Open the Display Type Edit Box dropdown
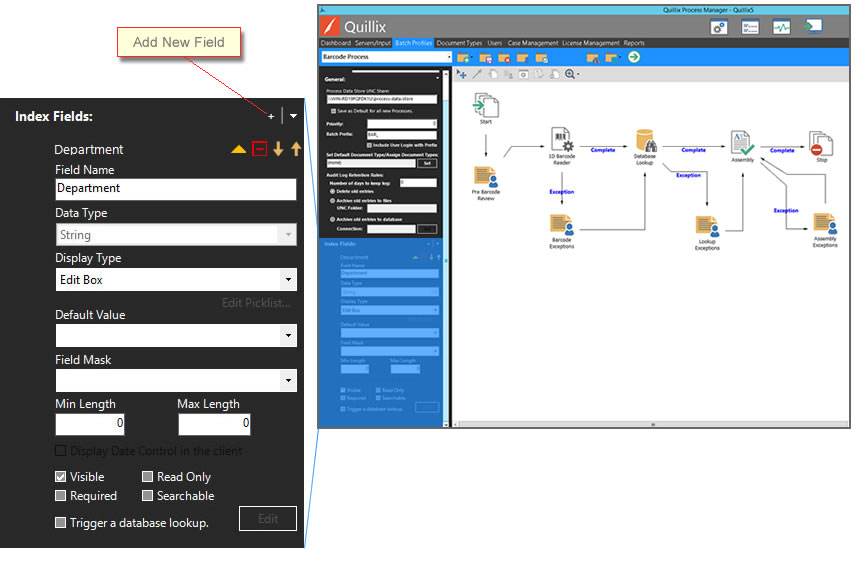 [288, 280]
